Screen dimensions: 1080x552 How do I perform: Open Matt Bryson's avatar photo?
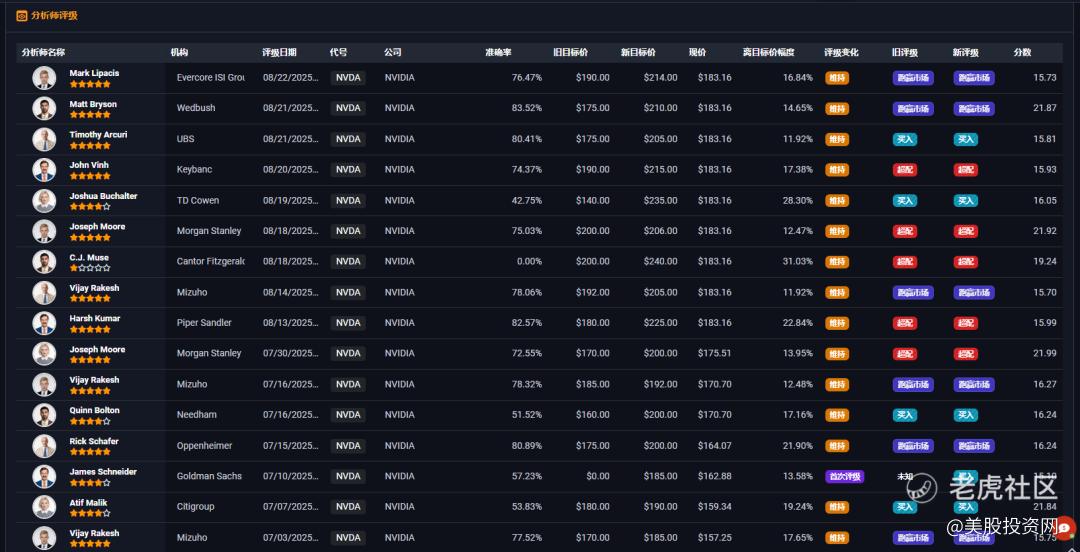tap(44, 109)
